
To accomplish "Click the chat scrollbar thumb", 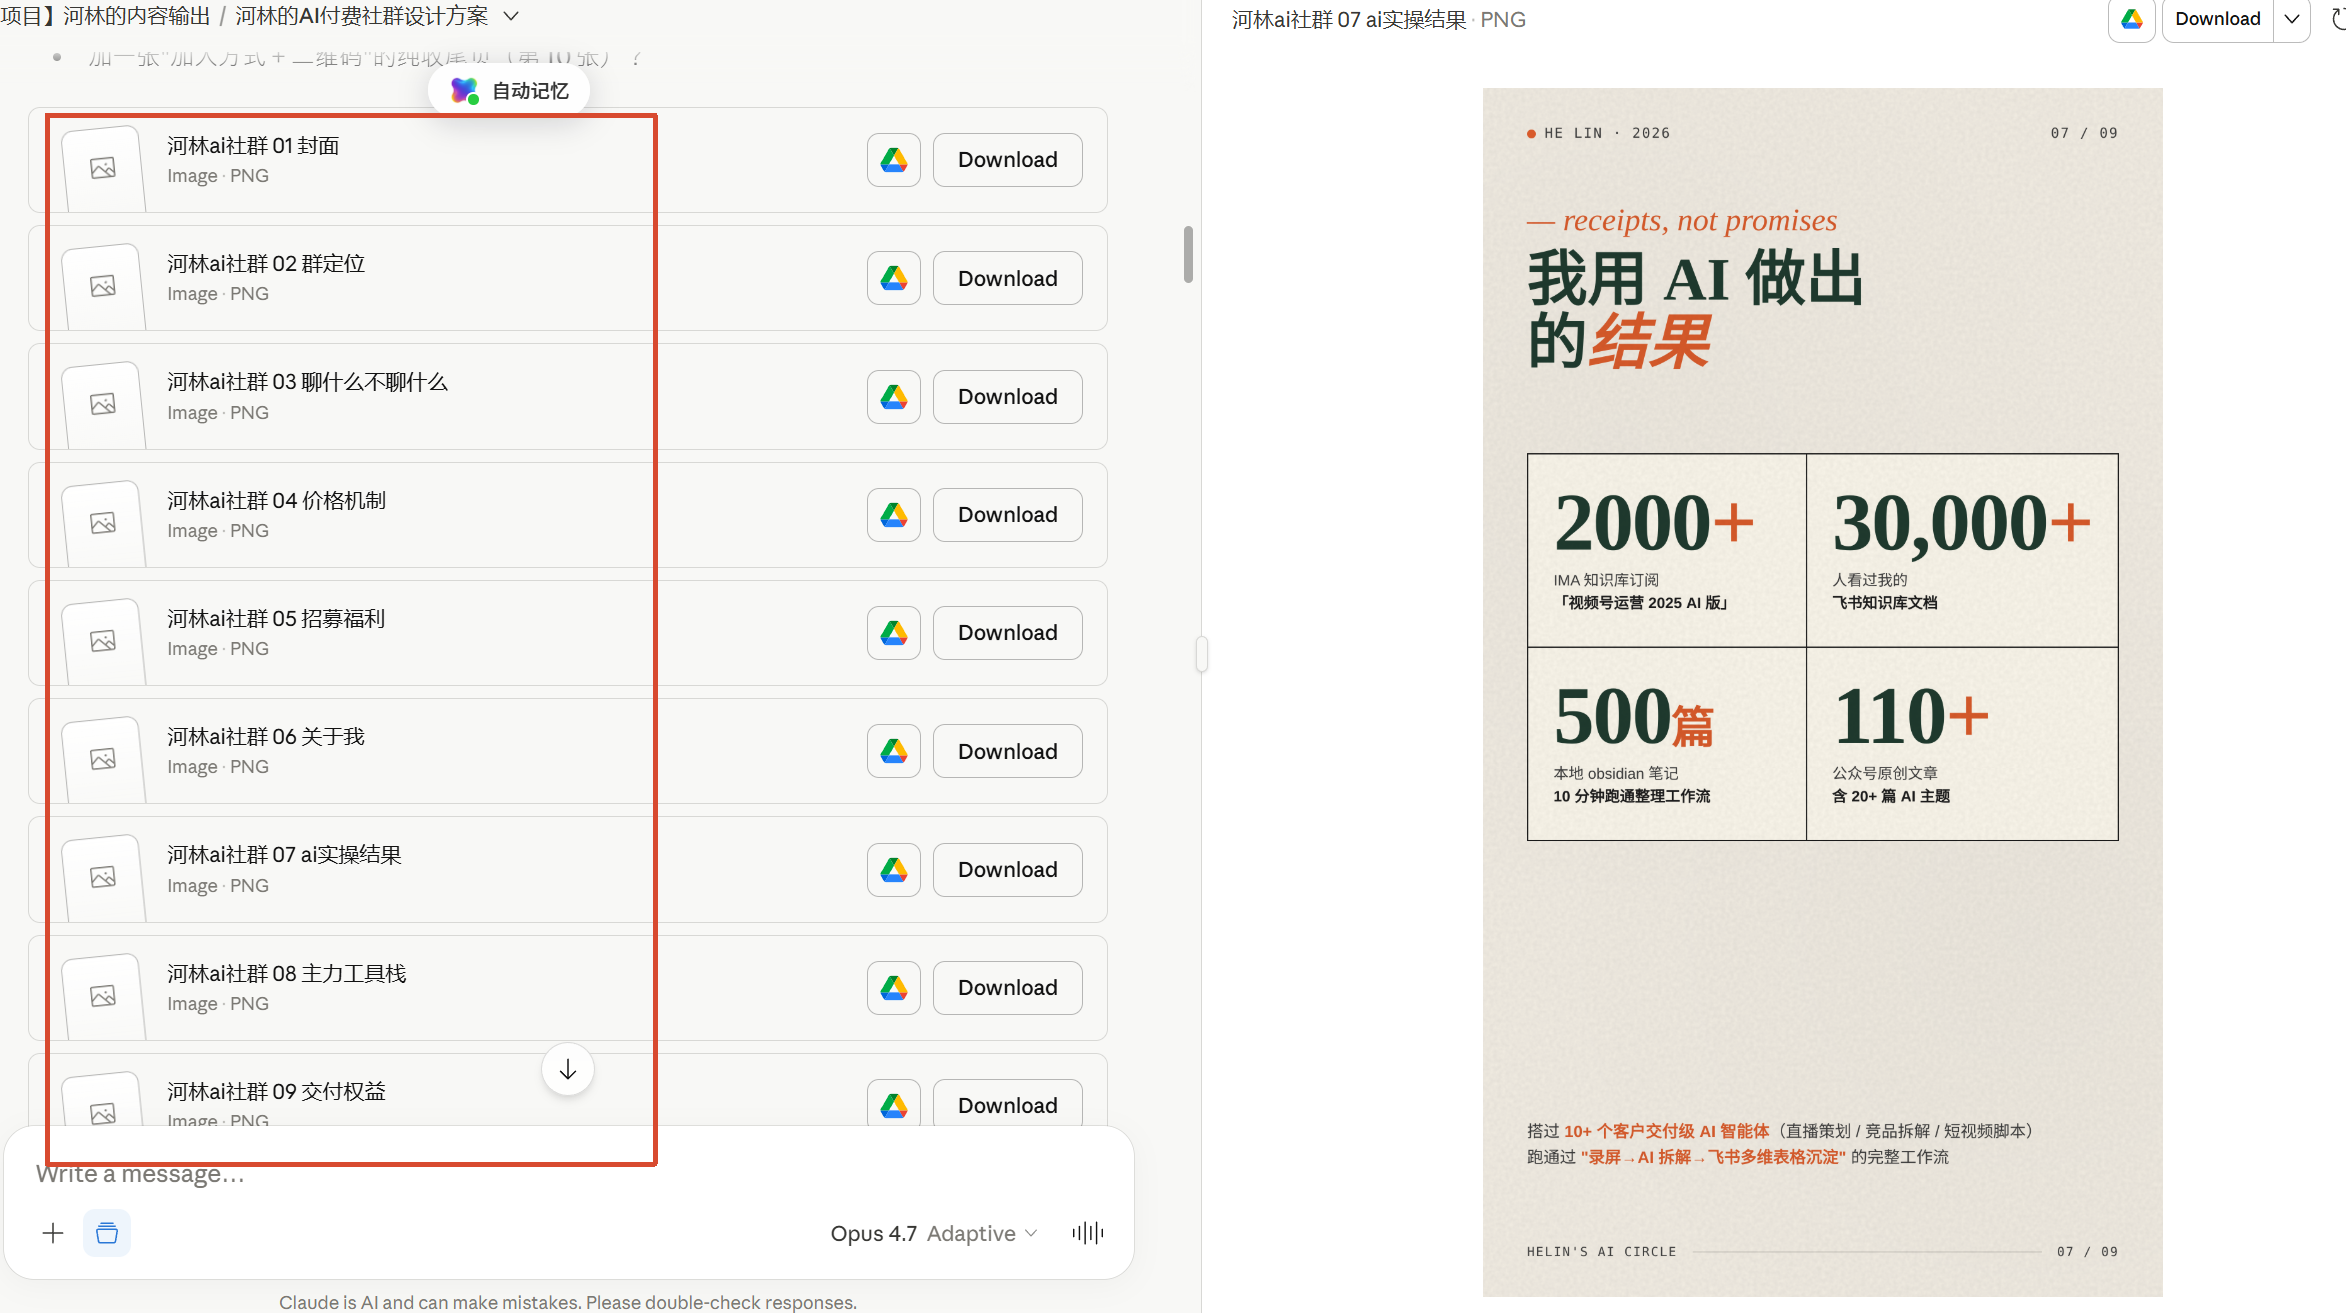I will 1188,255.
